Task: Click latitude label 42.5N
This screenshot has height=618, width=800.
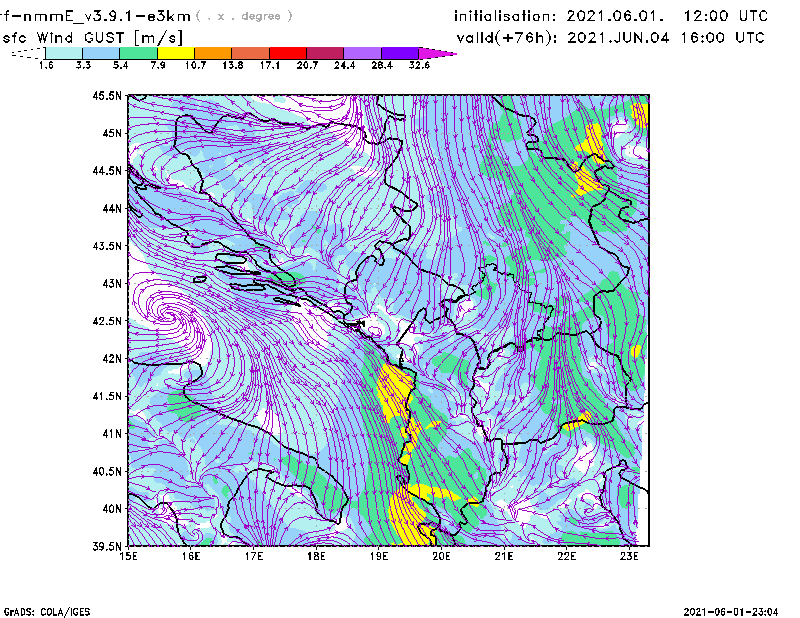Action: [107, 321]
